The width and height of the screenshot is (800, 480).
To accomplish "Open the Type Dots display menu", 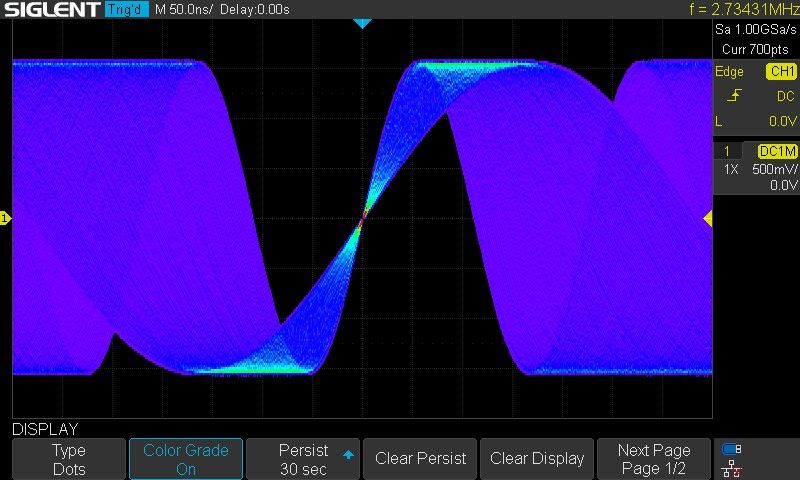I will click(x=69, y=459).
